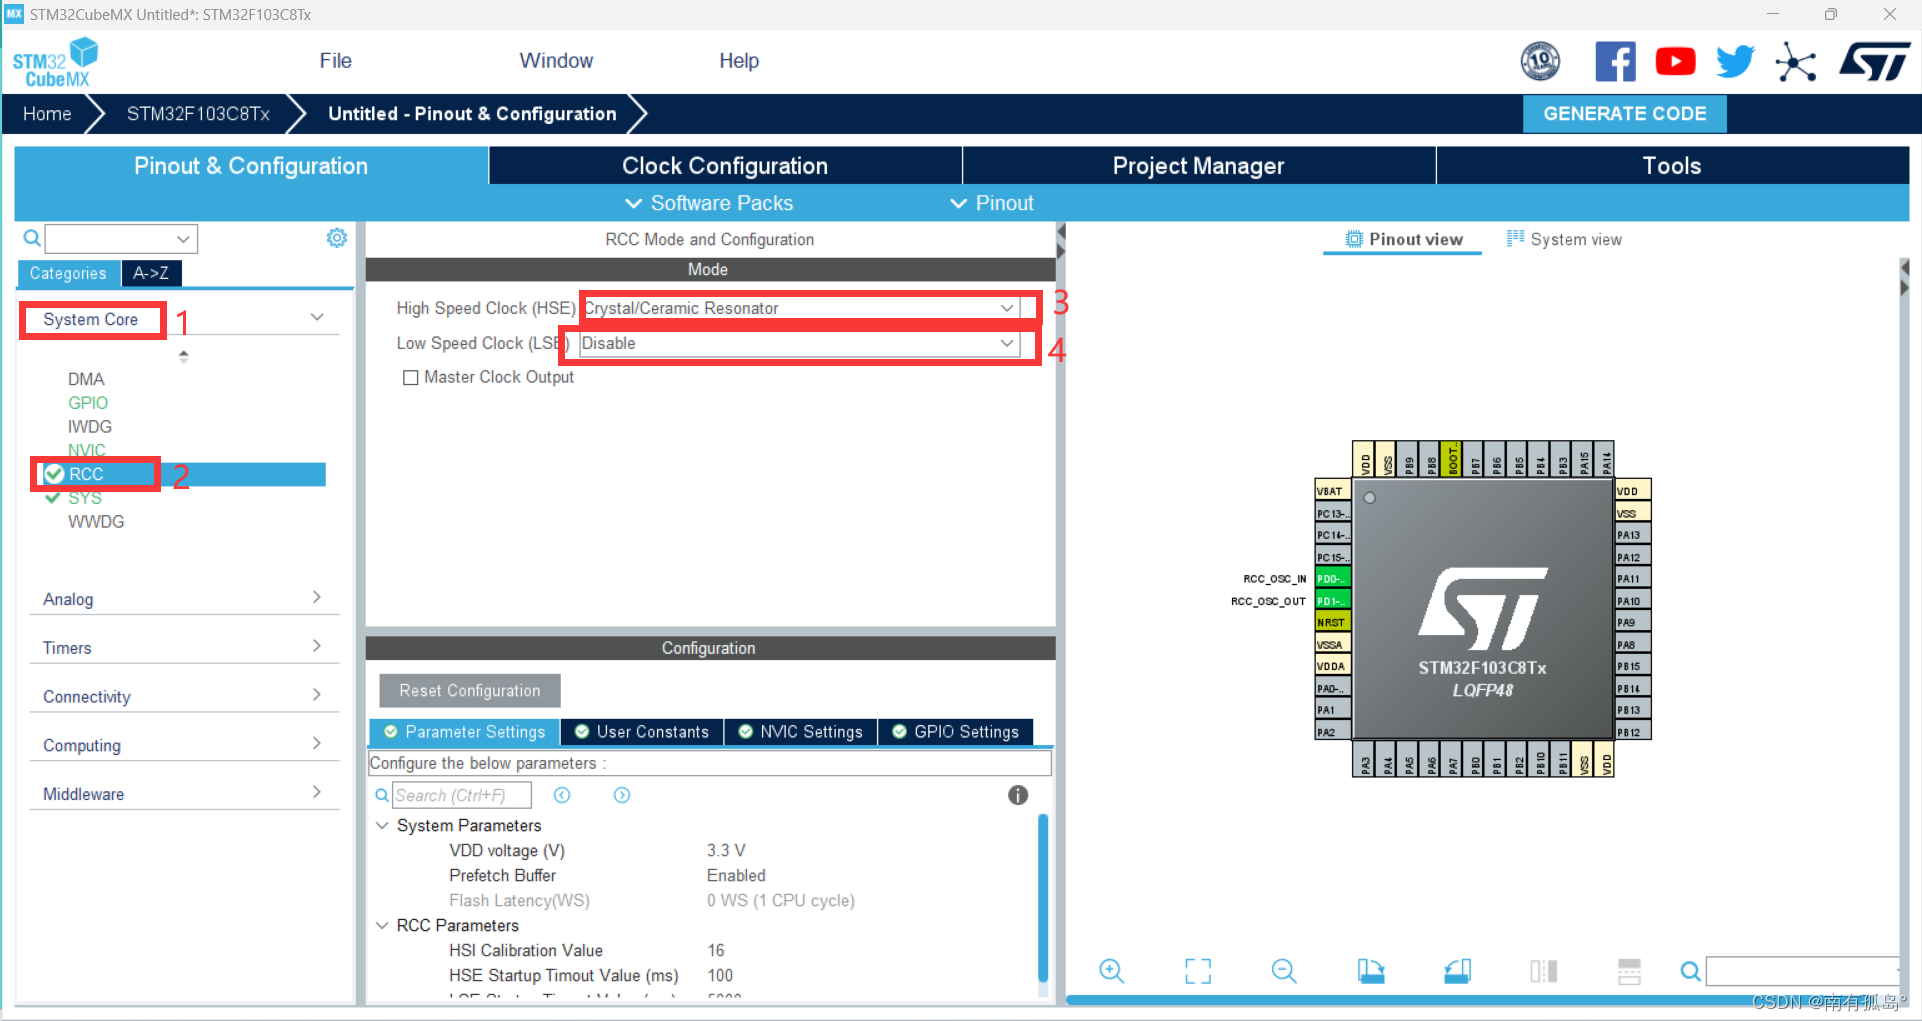1922x1021 pixels.
Task: Switch to the A->Z list tab
Action: click(151, 273)
